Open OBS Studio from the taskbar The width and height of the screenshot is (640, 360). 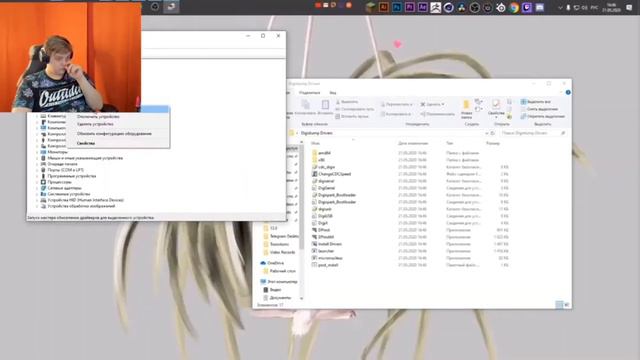tap(475, 7)
